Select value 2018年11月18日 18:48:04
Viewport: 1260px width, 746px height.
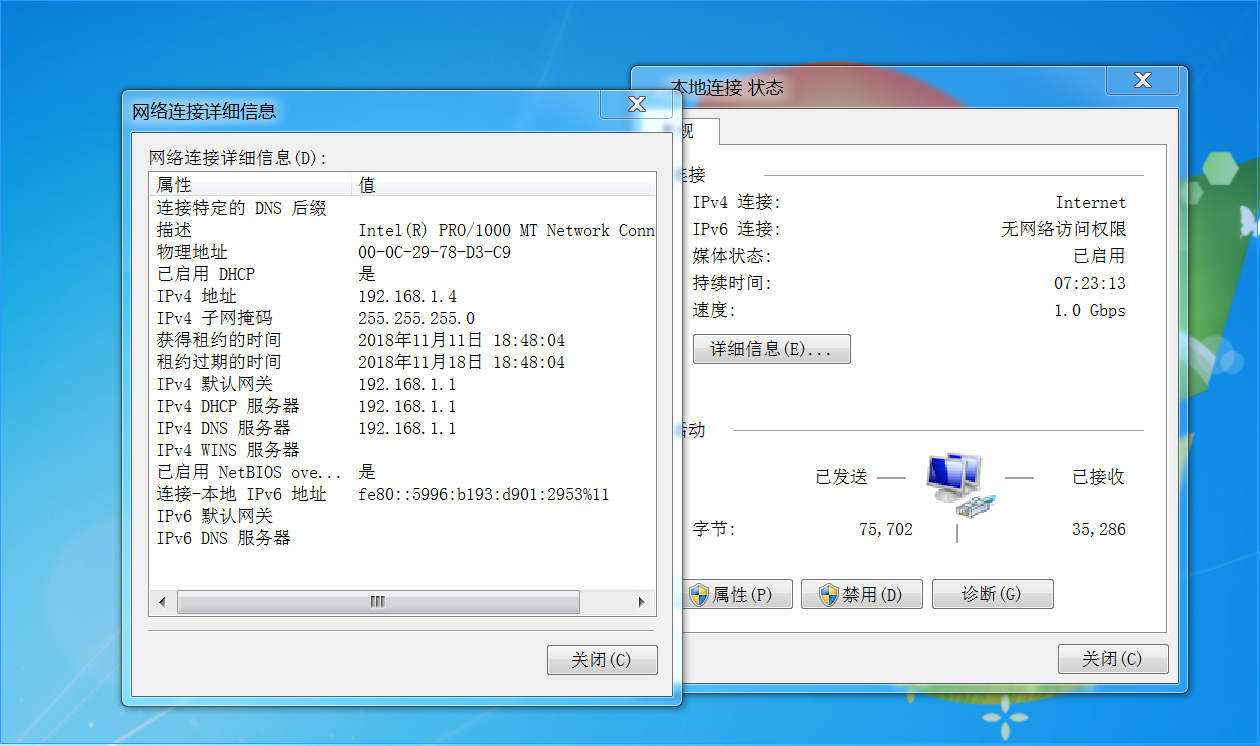coord(461,362)
